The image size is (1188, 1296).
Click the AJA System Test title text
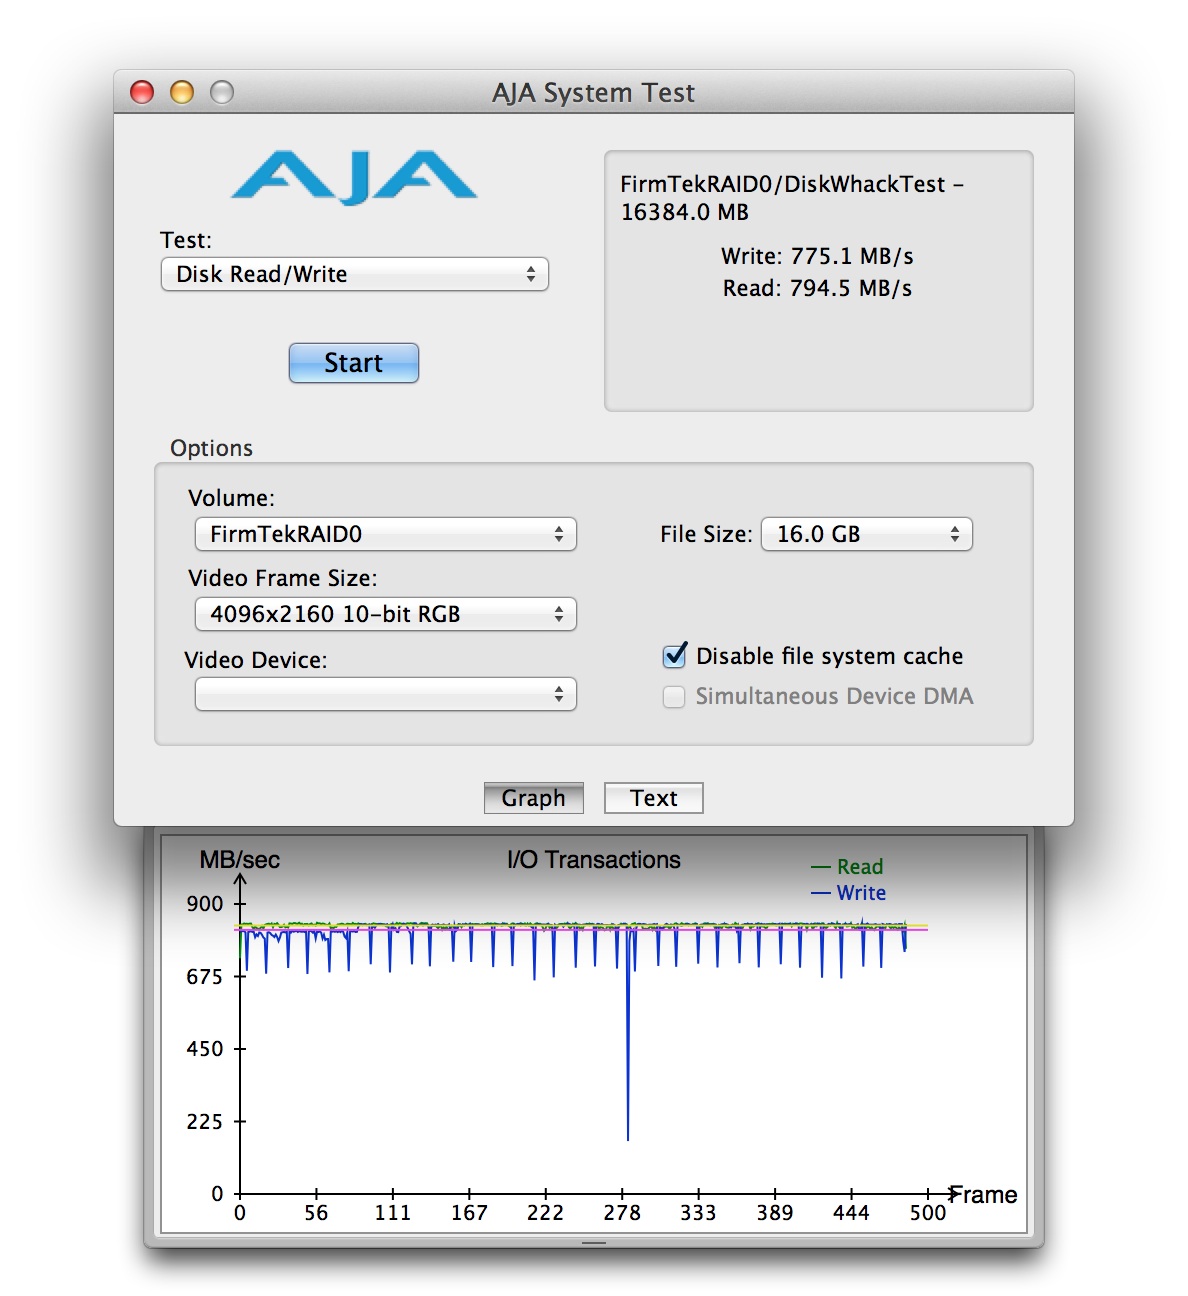click(594, 93)
